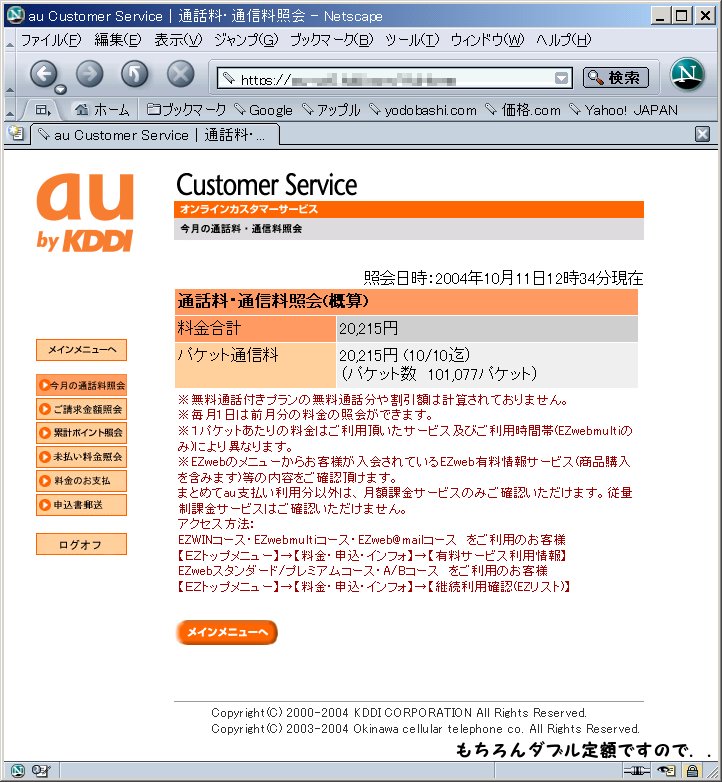Screen dimensions: 722x782
Task: Click the Navigator icon in status bar
Action: 17,771
